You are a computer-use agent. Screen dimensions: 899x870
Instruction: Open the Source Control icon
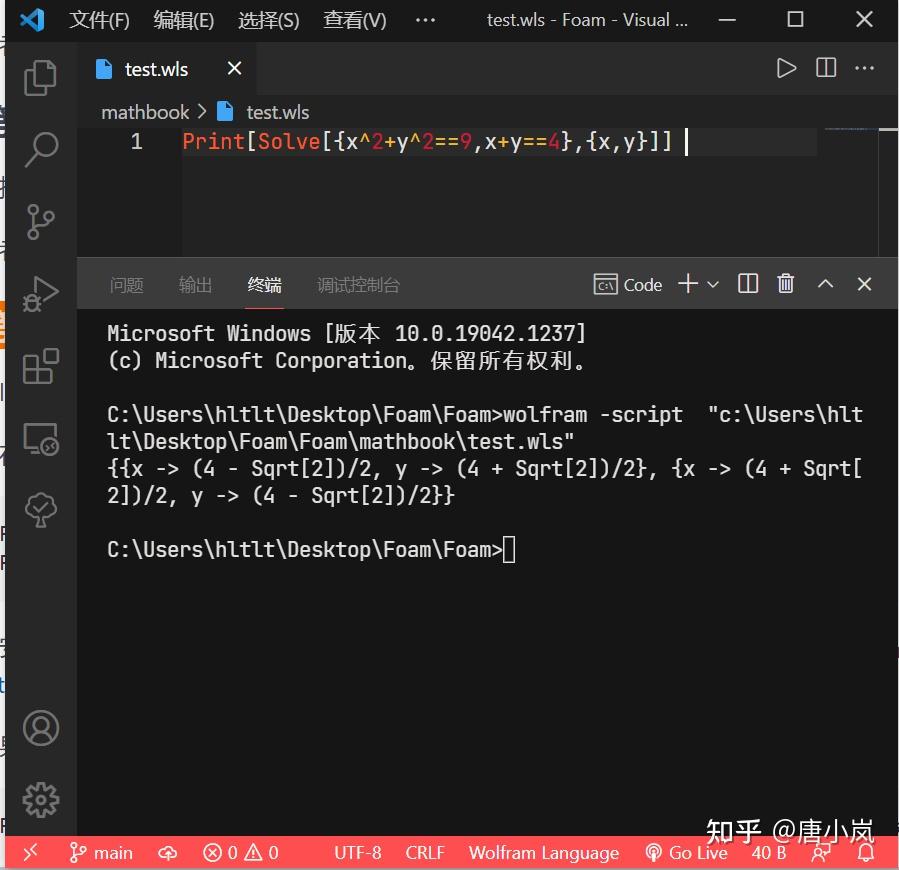(40, 221)
